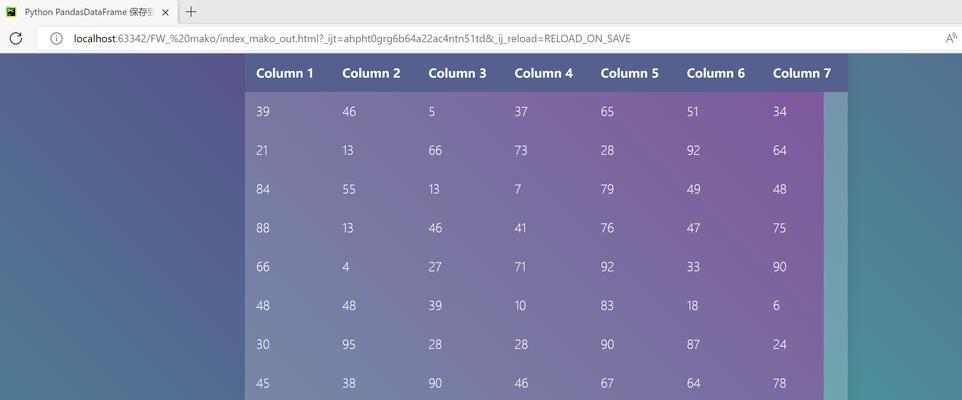This screenshot has width=962, height=400.
Task: Select cell value 65
Action: (607, 112)
